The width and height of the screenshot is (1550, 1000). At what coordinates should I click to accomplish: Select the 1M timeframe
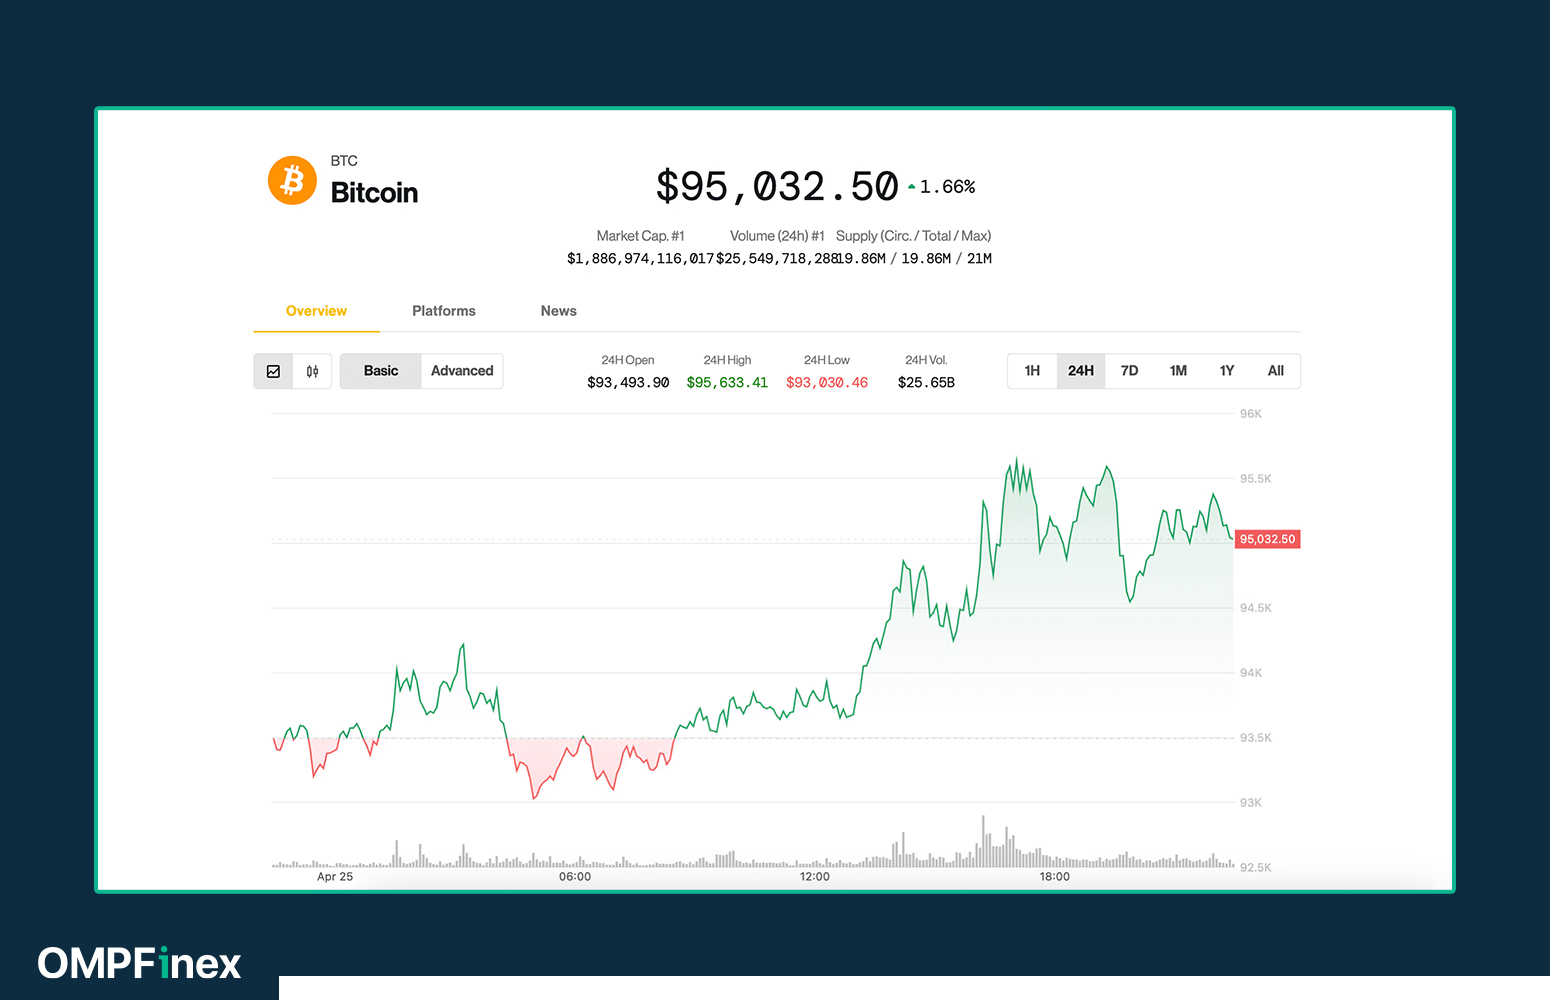pyautogui.click(x=1178, y=370)
